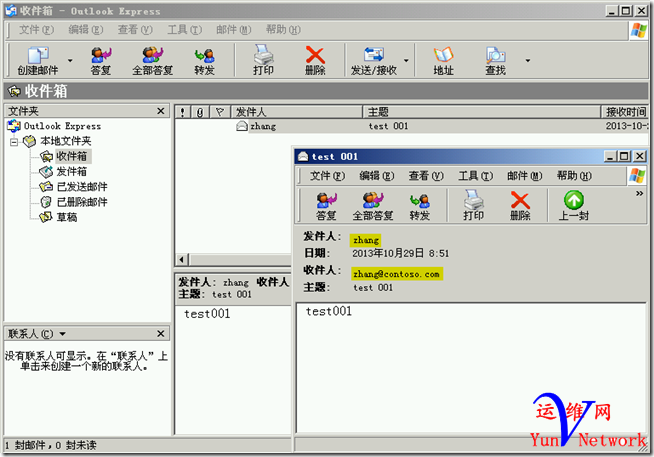Click 打印 (Print) in main window toolbar
This screenshot has width=654, height=457.
click(x=263, y=60)
